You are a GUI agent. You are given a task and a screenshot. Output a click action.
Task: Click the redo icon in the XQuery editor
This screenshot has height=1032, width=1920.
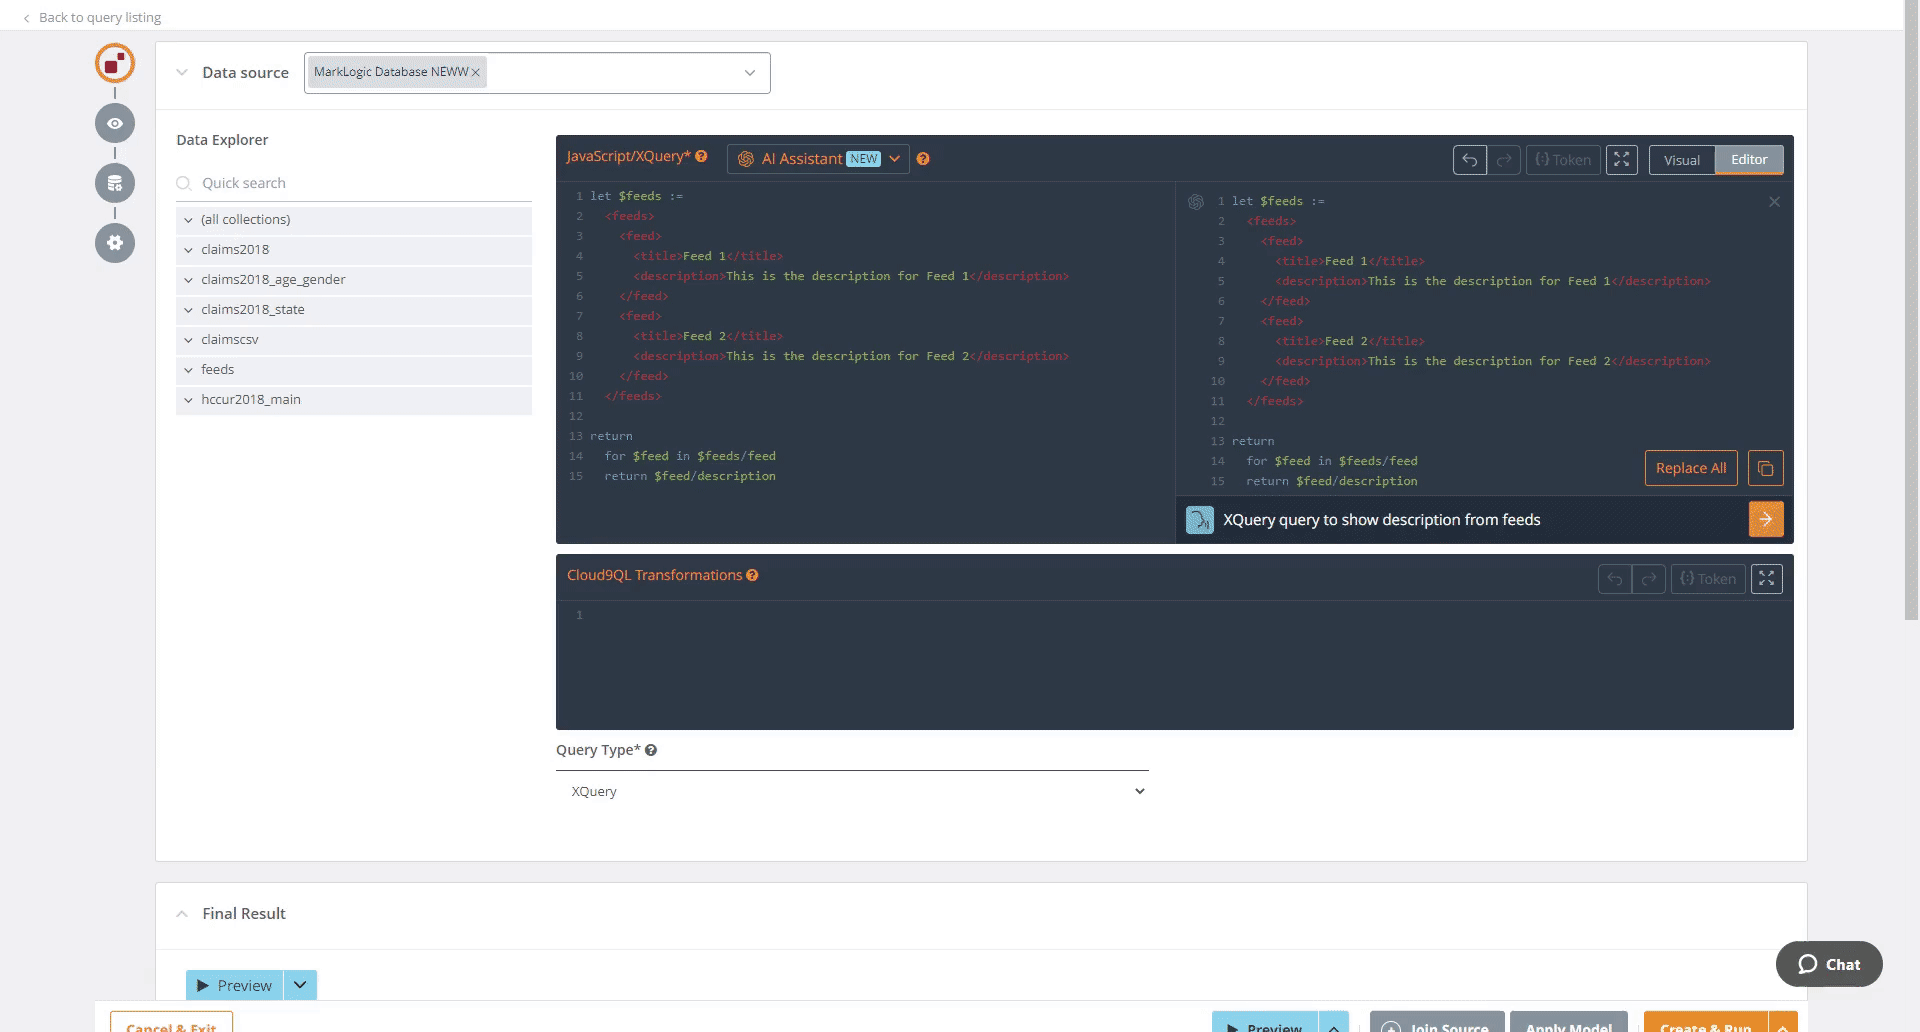(1504, 159)
